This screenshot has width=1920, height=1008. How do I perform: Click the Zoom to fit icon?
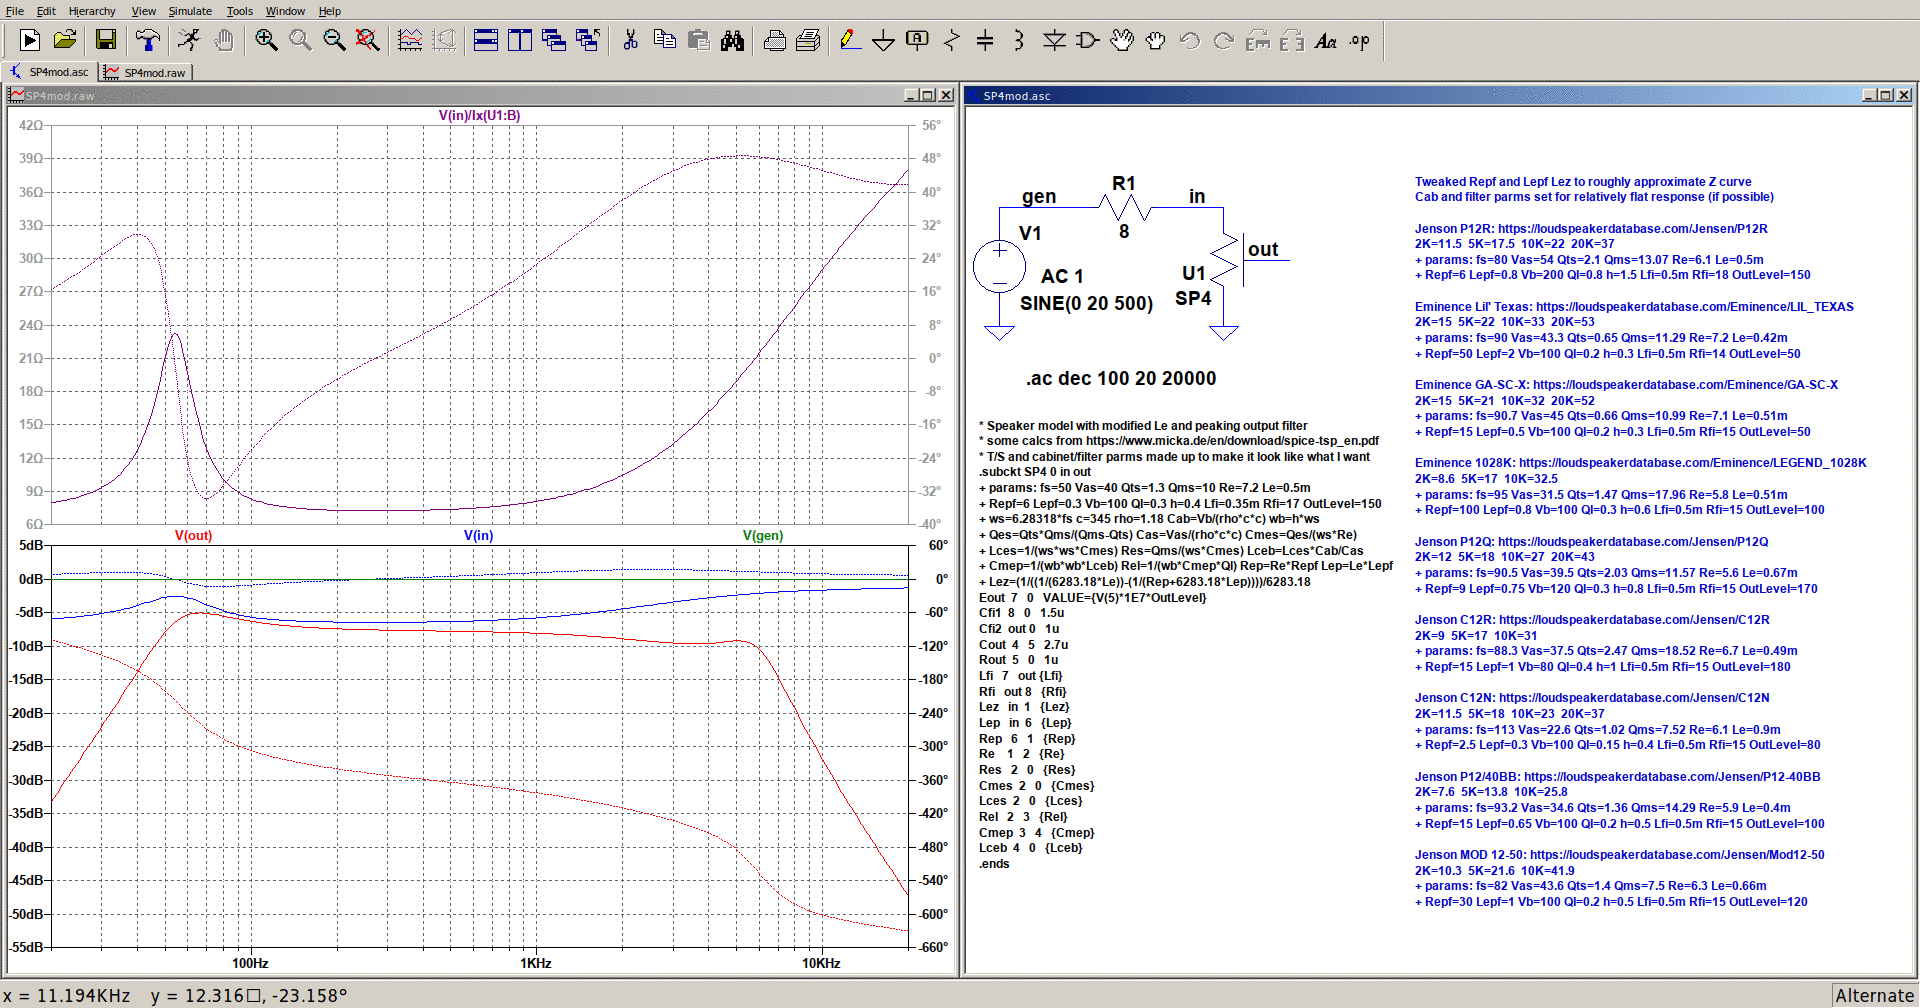(x=368, y=40)
